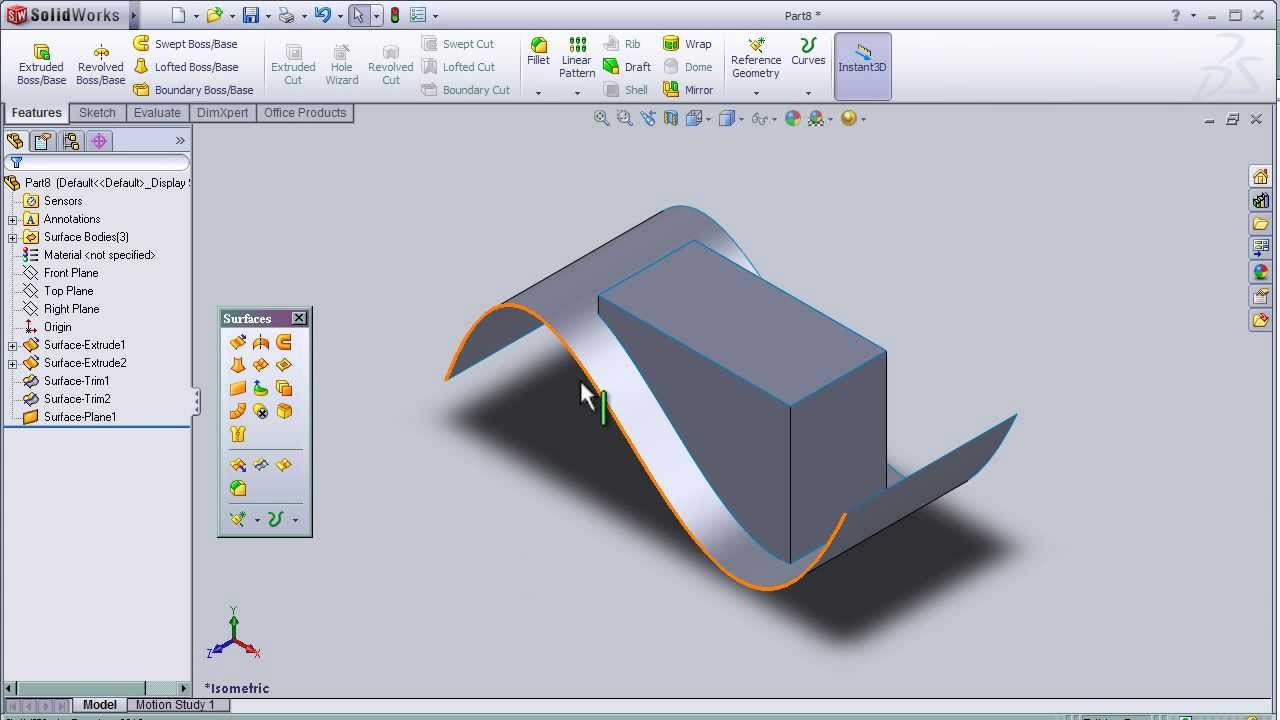Select the Offset Surface tool in Surfaces toolbar

(x=284, y=388)
